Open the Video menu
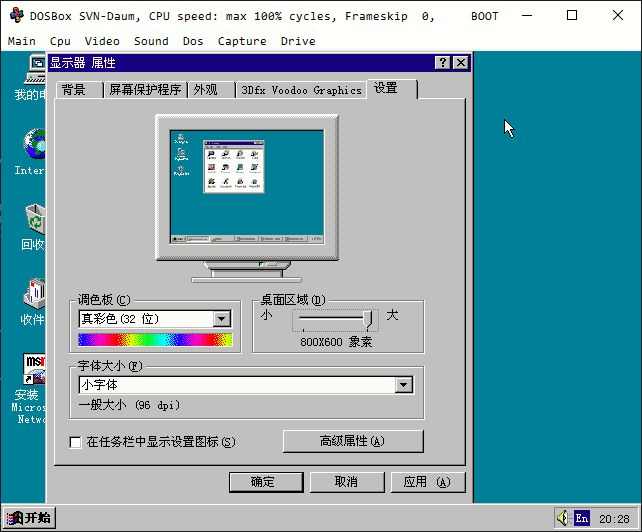This screenshot has width=642, height=532. 102,41
